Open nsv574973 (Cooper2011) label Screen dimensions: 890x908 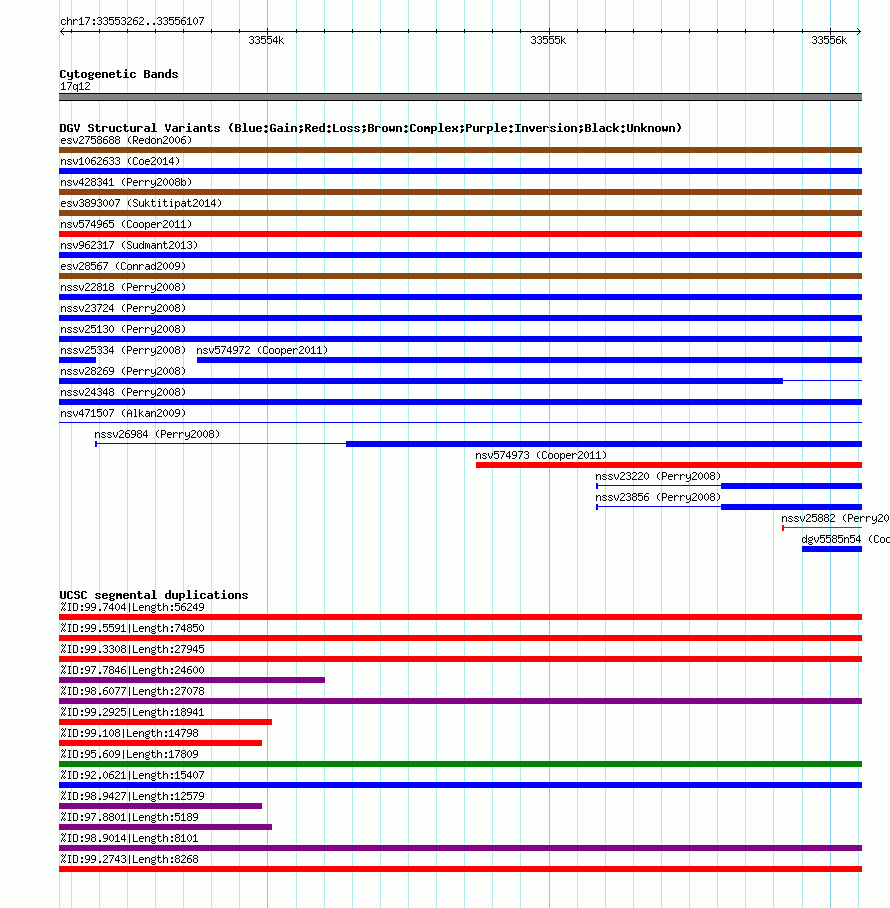click(541, 455)
